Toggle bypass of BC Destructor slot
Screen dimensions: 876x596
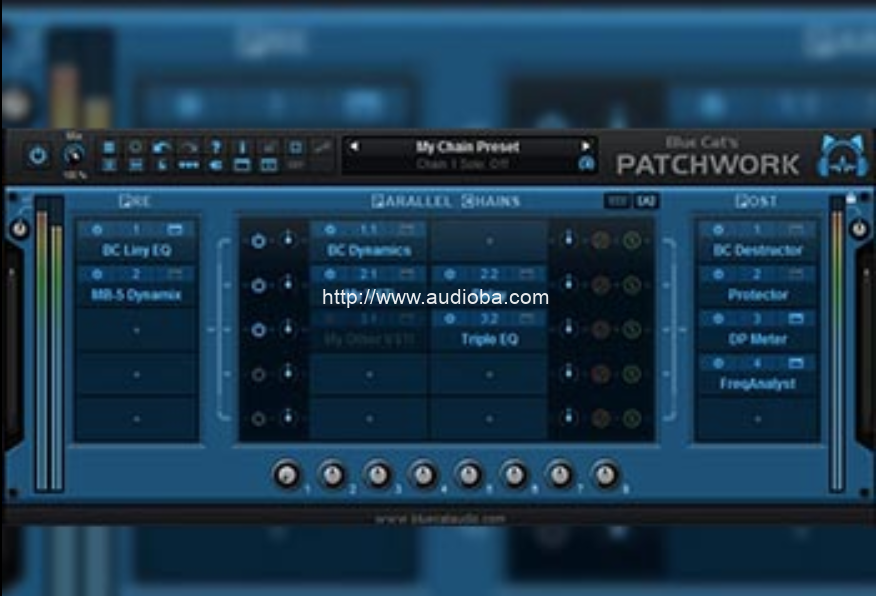(x=718, y=230)
